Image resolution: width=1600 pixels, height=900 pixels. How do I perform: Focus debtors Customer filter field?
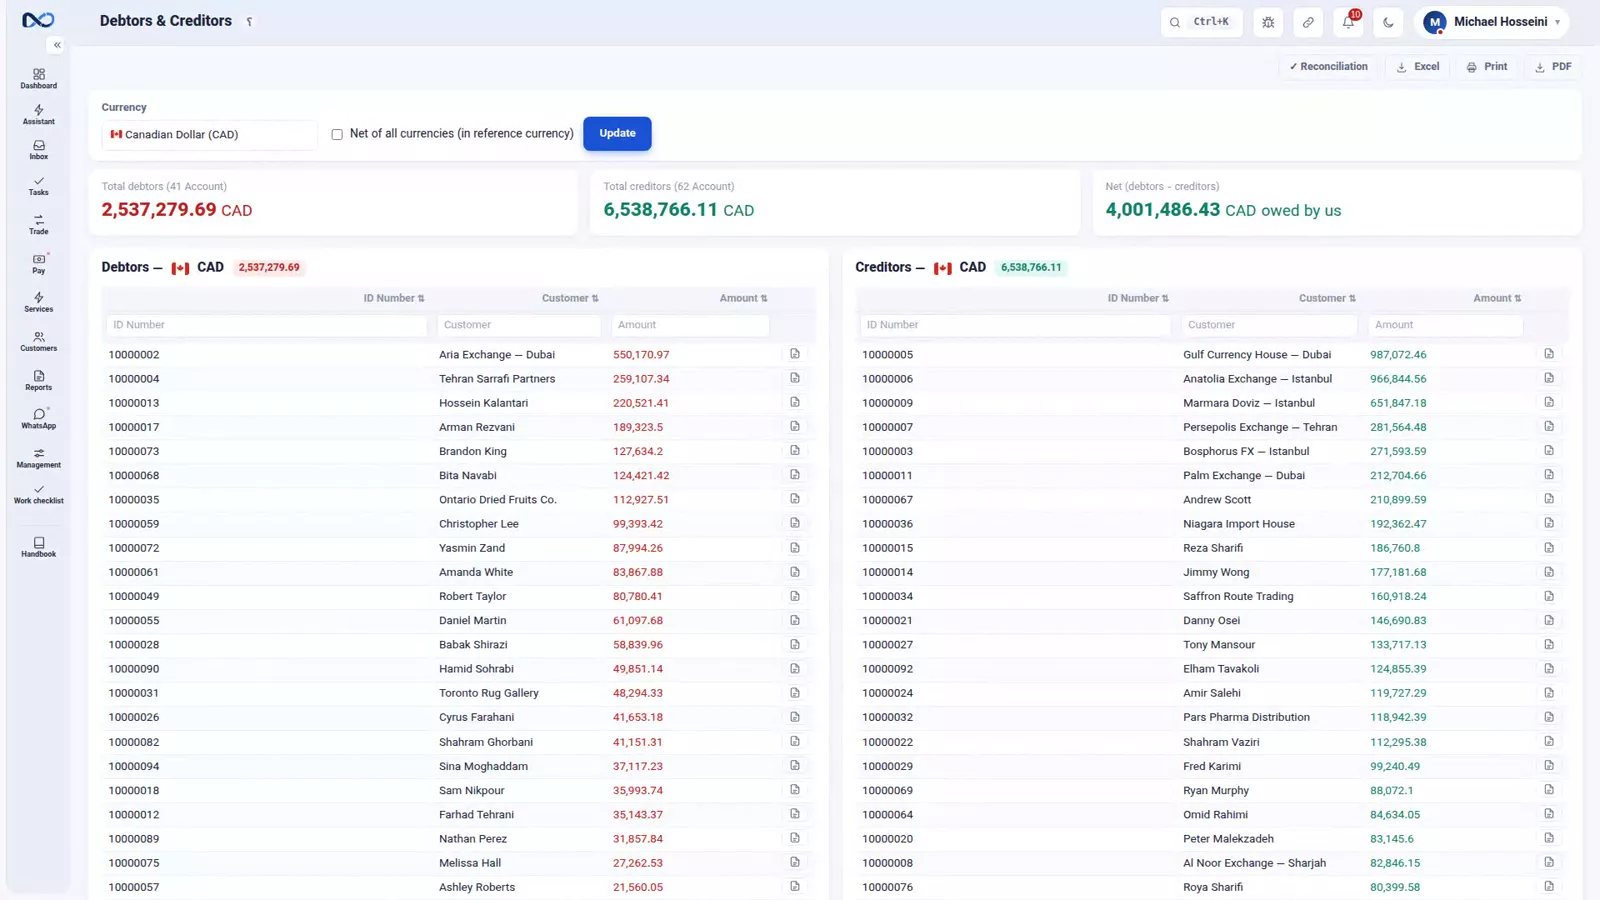coord(519,325)
